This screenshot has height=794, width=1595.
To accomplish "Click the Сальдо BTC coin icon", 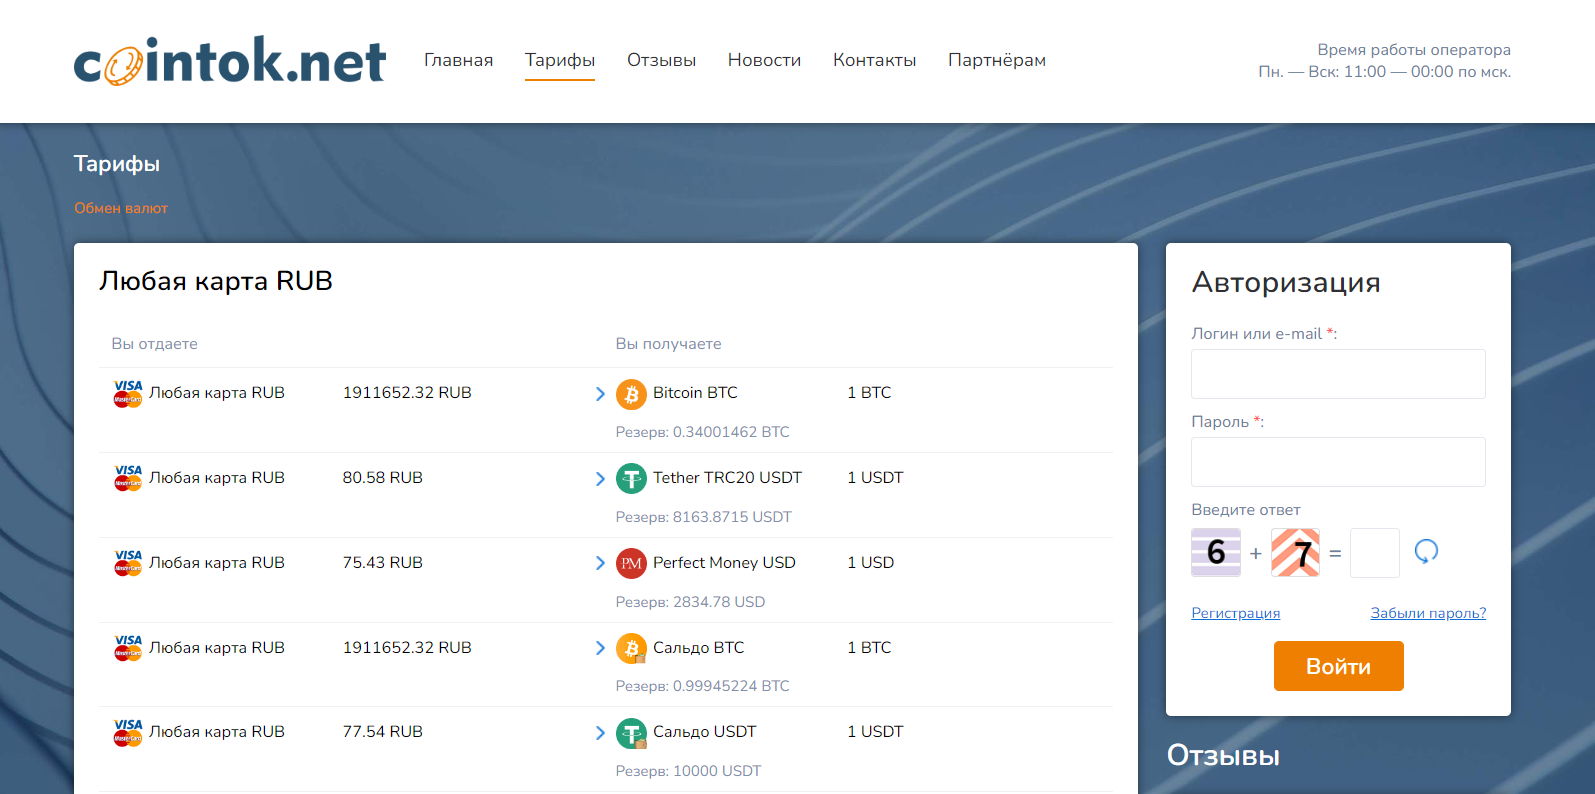I will point(631,649).
